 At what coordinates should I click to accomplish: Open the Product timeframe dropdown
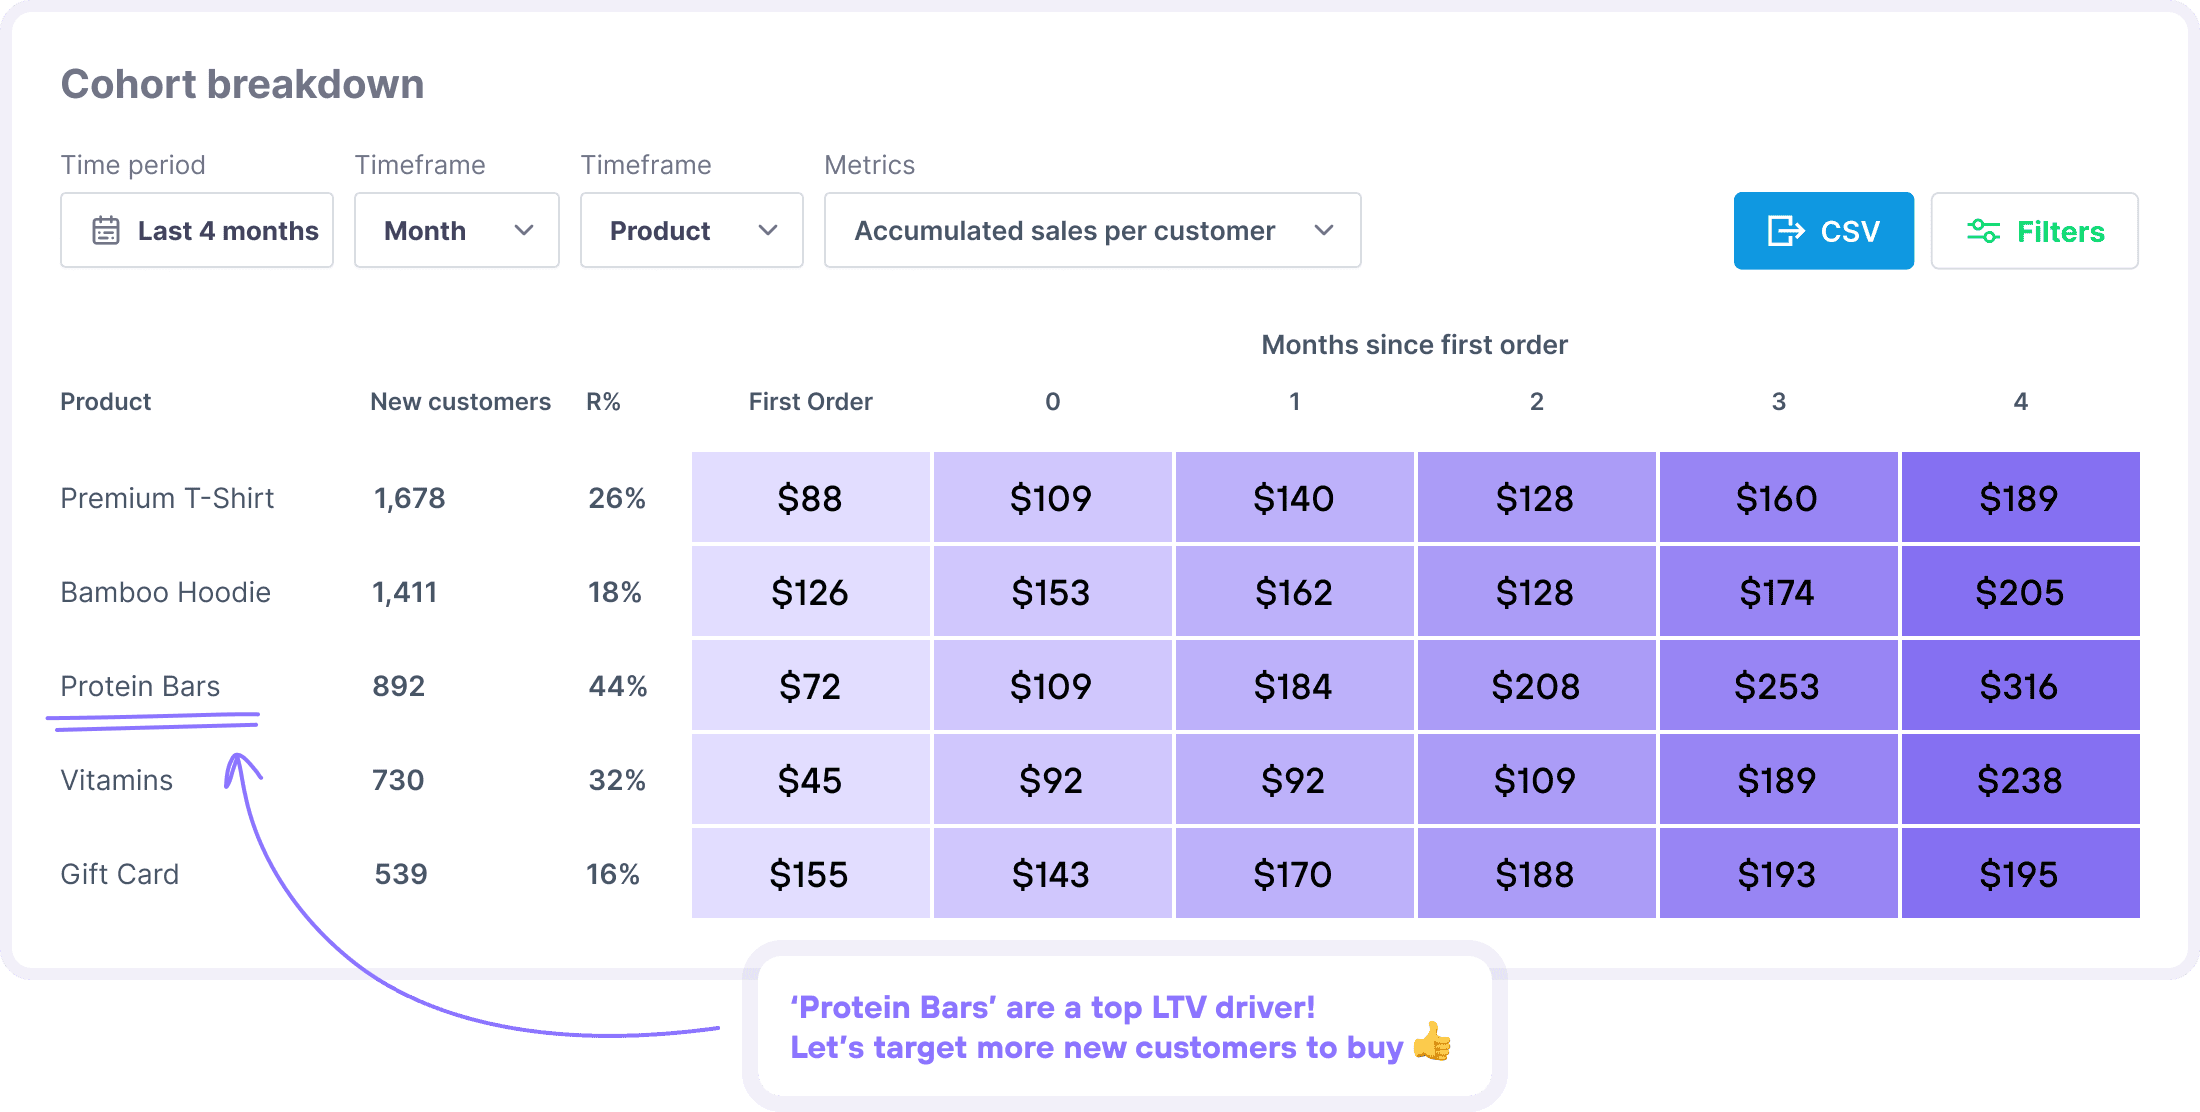[x=690, y=230]
